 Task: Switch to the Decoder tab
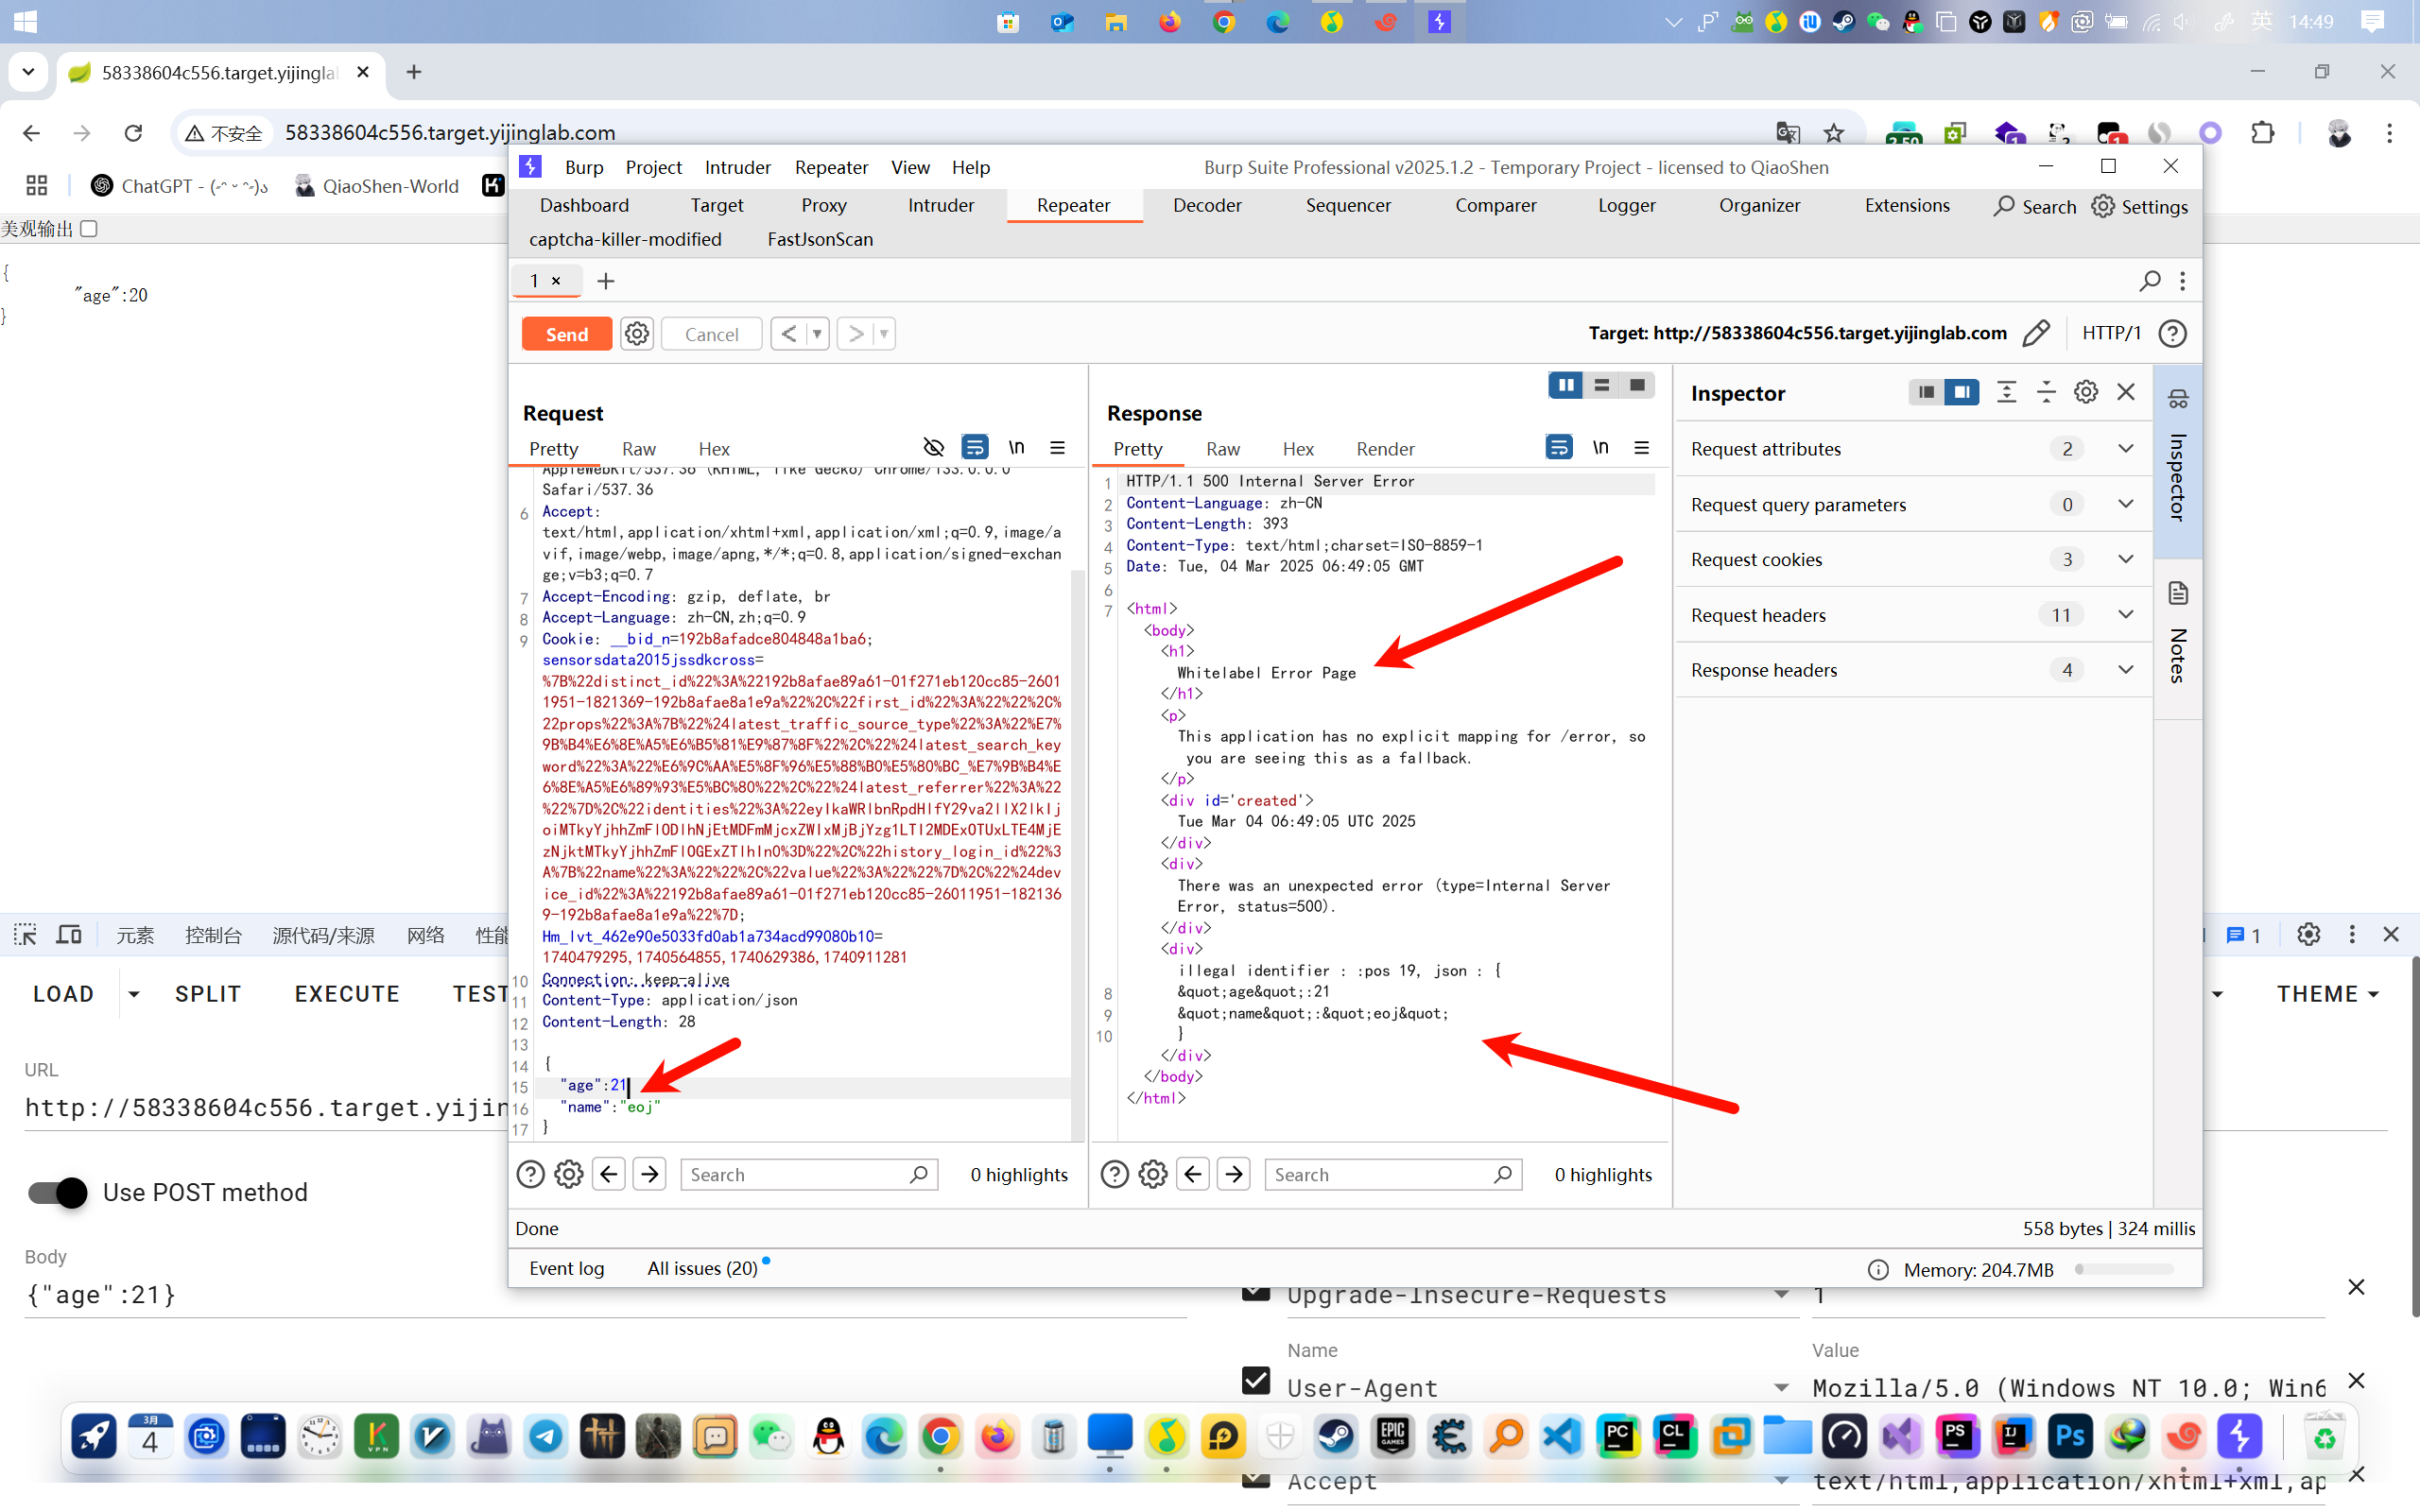coord(1206,205)
